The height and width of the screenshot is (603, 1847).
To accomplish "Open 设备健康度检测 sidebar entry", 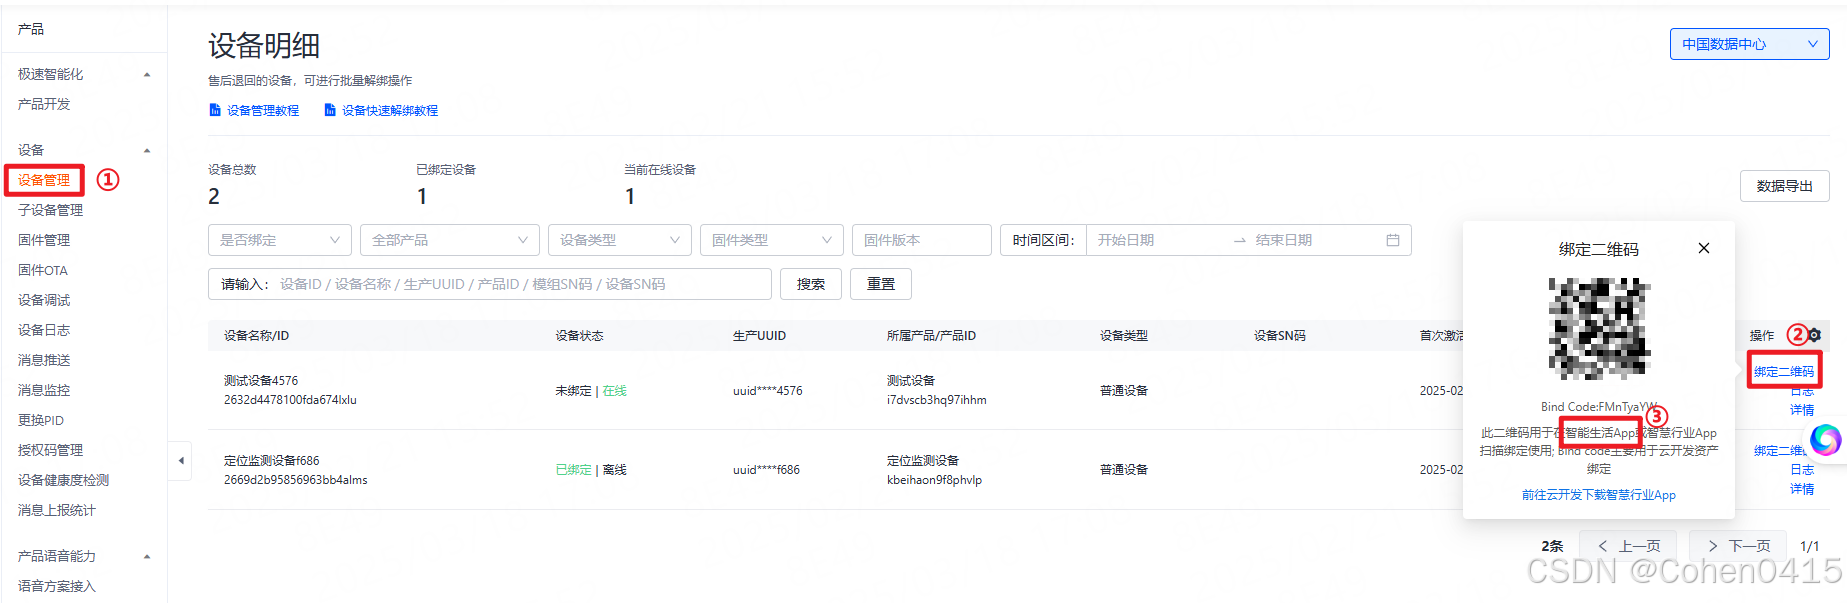I will [x=63, y=480].
